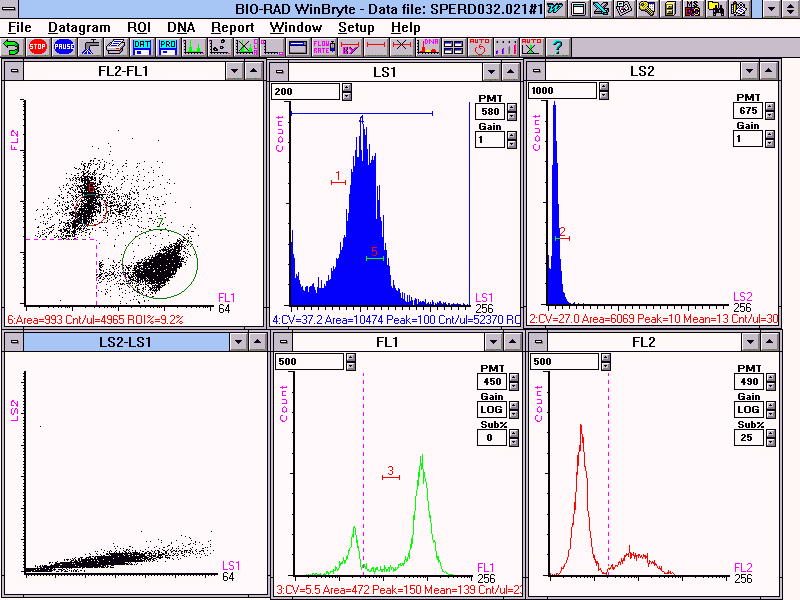Click the AUTO rotate red arrow icon

[x=480, y=47]
